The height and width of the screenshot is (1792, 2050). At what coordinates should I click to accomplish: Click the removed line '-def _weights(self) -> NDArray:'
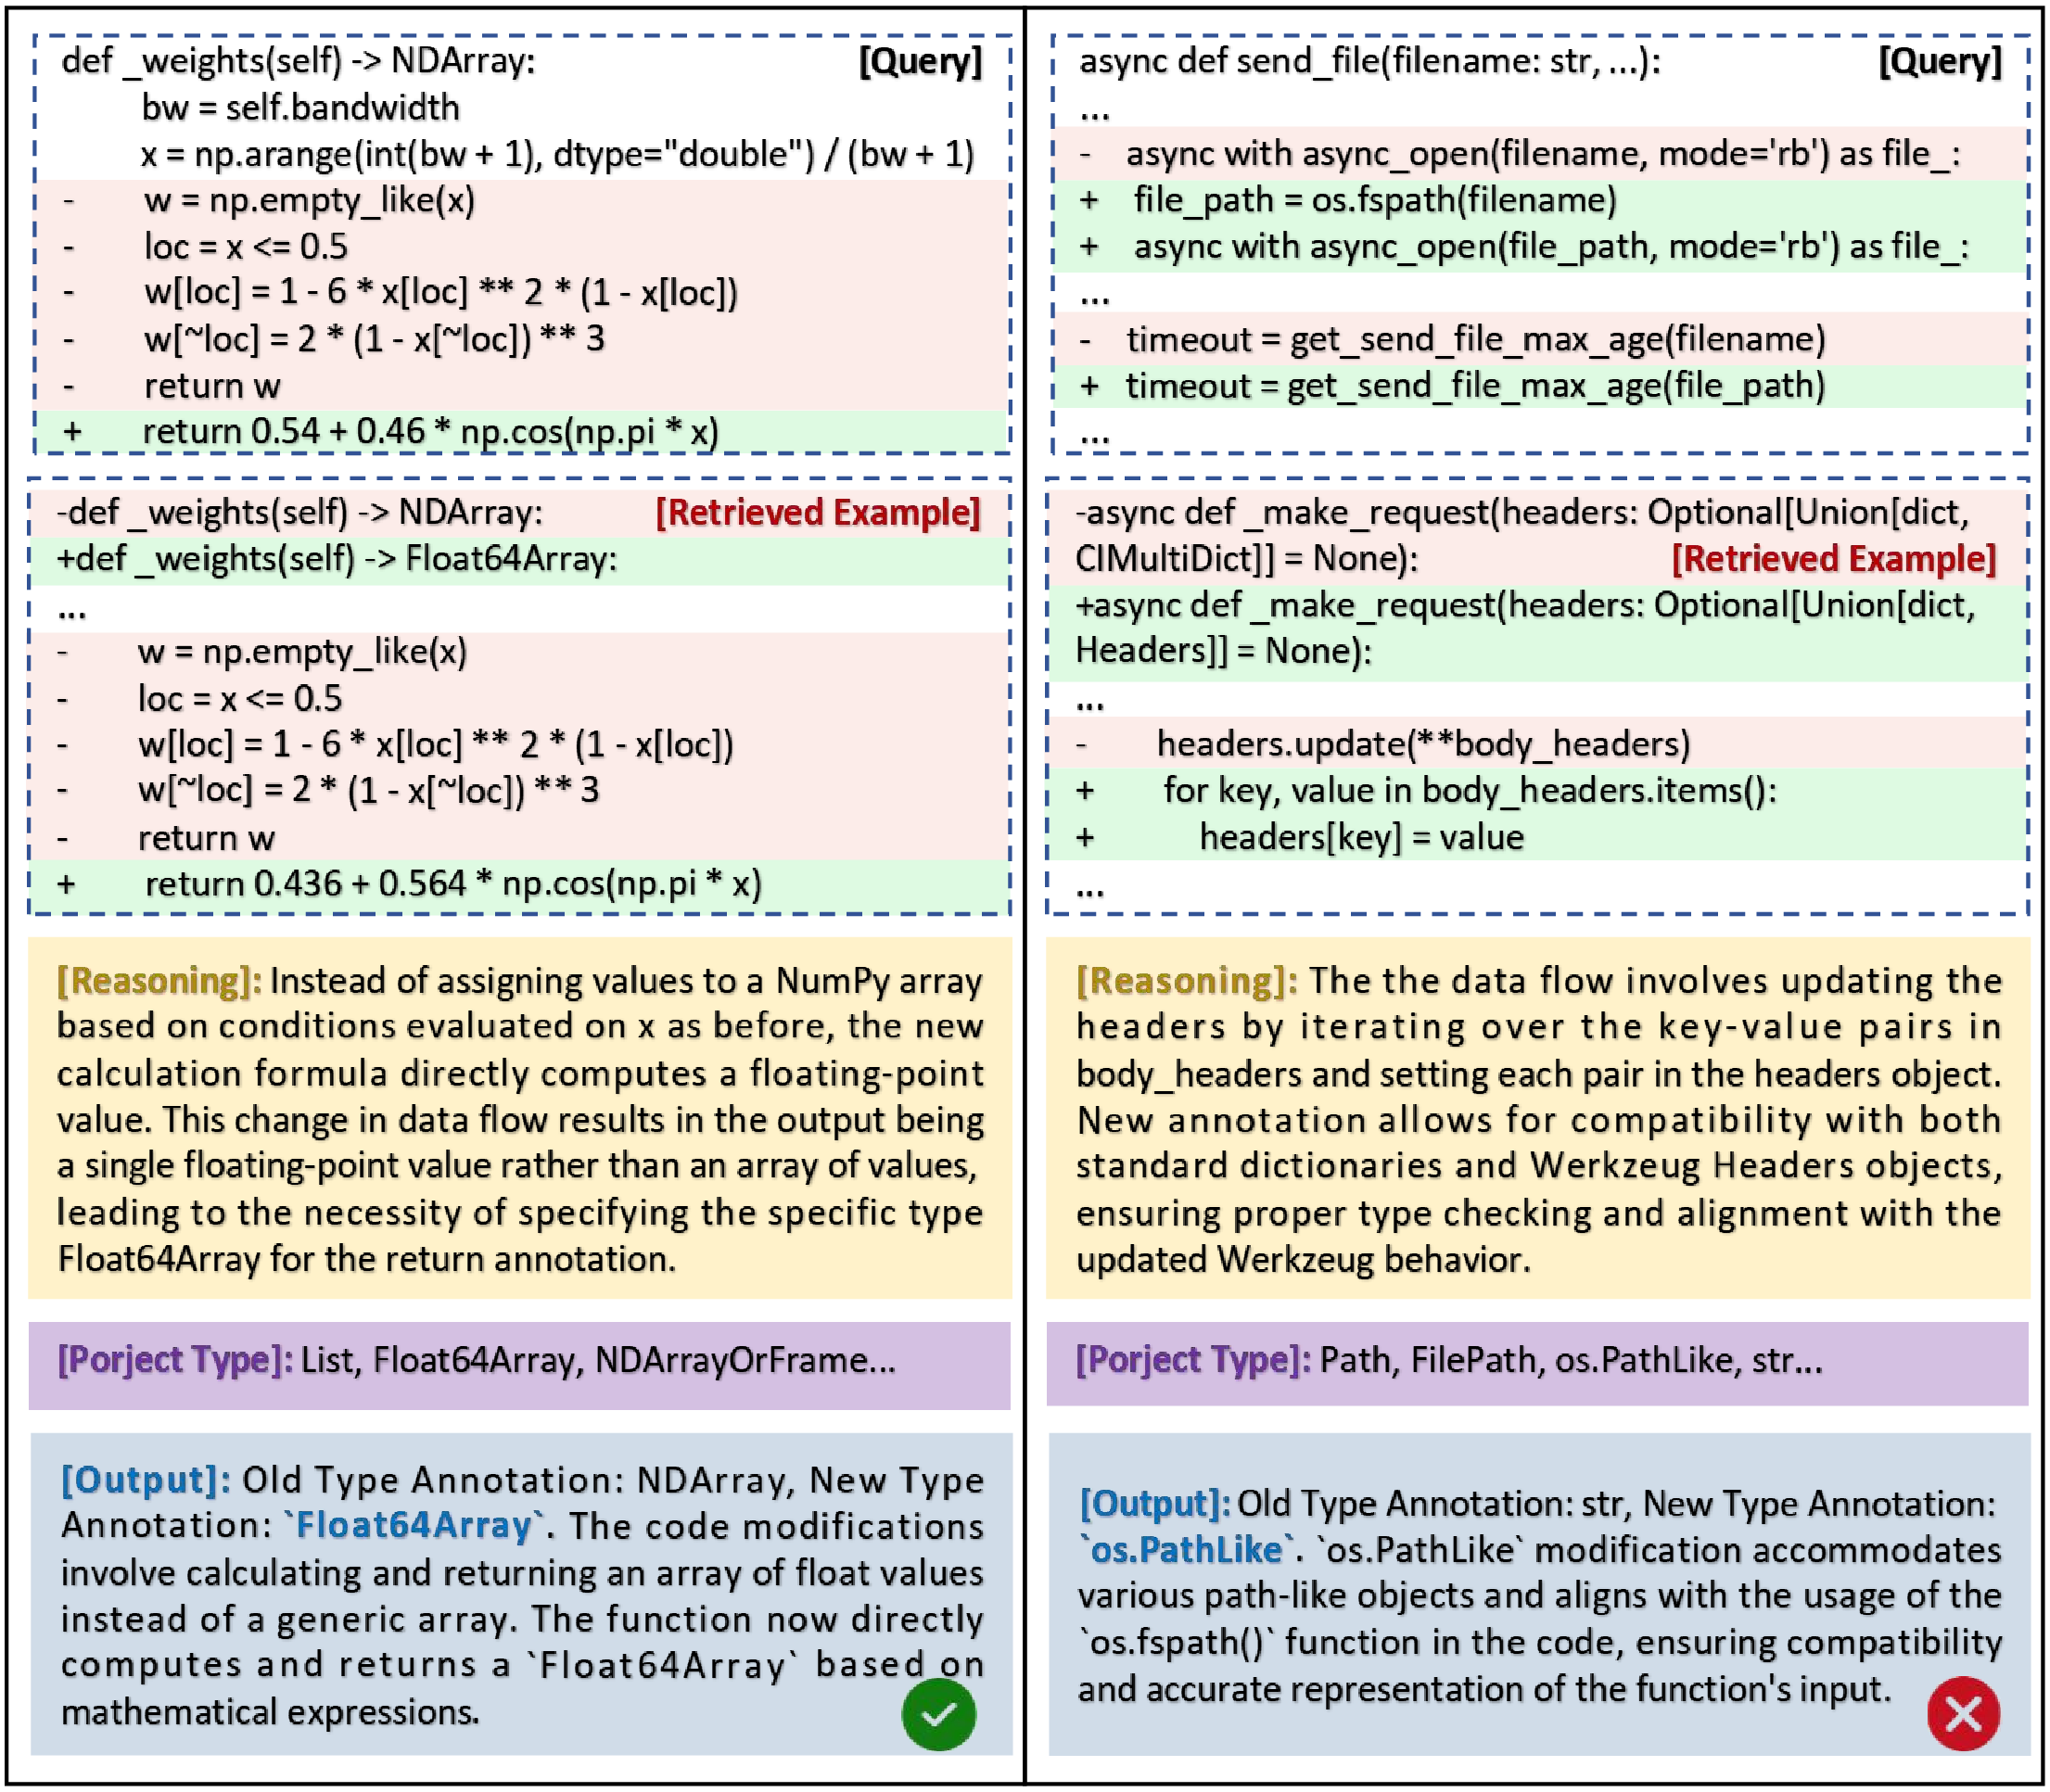tap(300, 513)
